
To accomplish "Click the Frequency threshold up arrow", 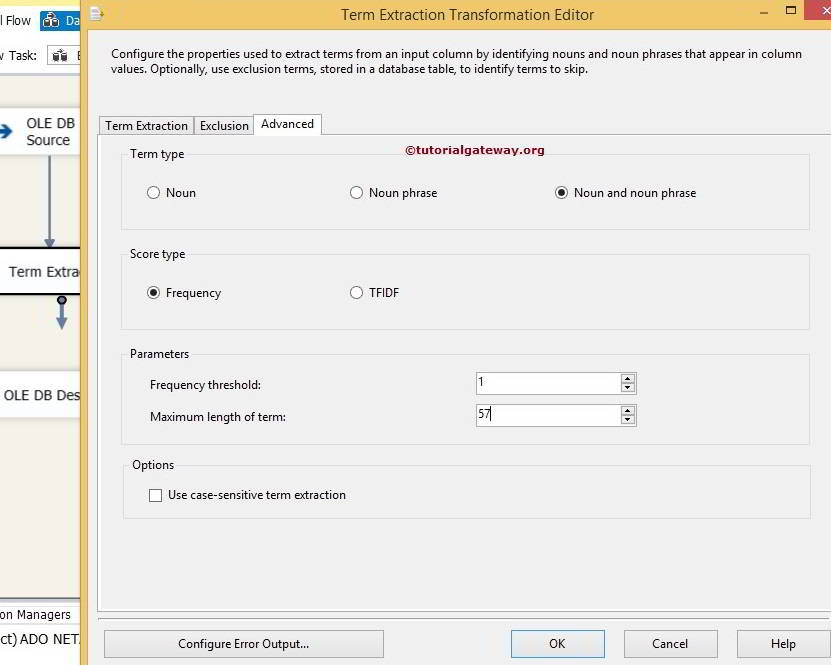I will click(628, 378).
